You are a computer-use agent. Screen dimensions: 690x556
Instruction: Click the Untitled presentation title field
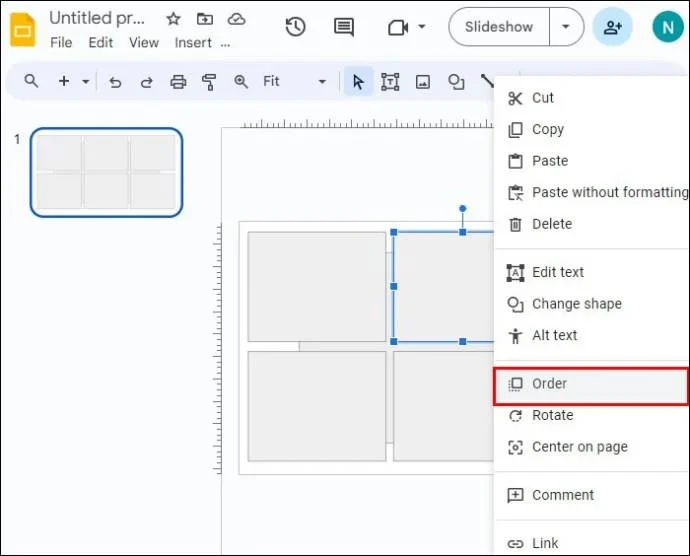97,18
